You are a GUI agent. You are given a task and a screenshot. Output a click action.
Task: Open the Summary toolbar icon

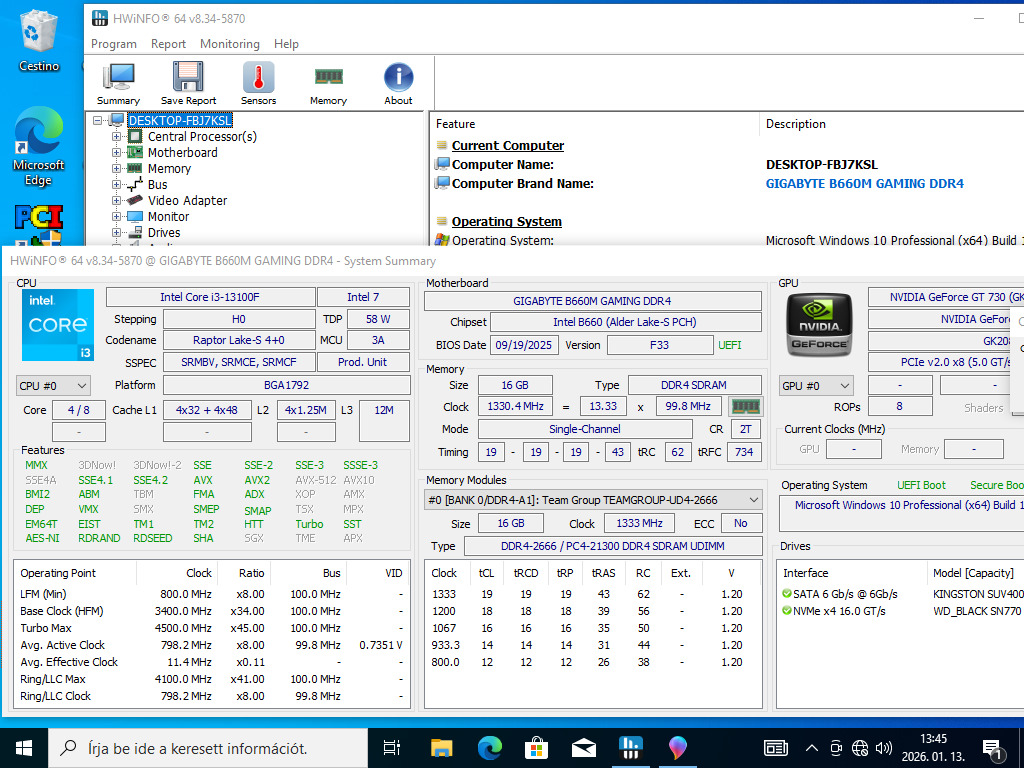pyautogui.click(x=118, y=84)
